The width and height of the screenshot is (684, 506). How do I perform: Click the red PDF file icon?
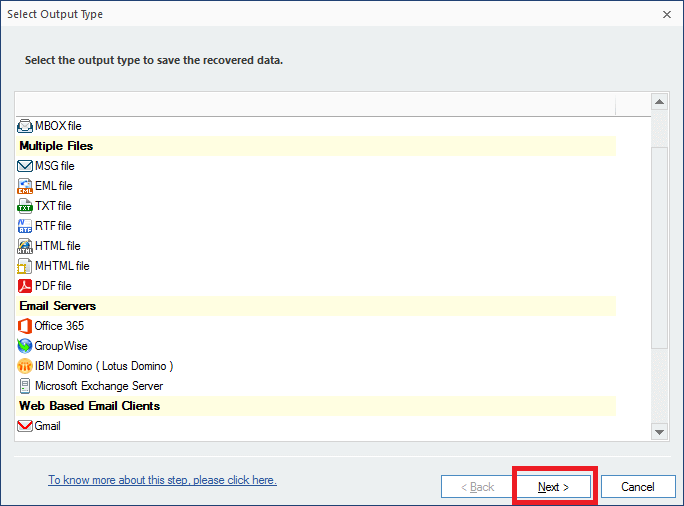tap(24, 286)
